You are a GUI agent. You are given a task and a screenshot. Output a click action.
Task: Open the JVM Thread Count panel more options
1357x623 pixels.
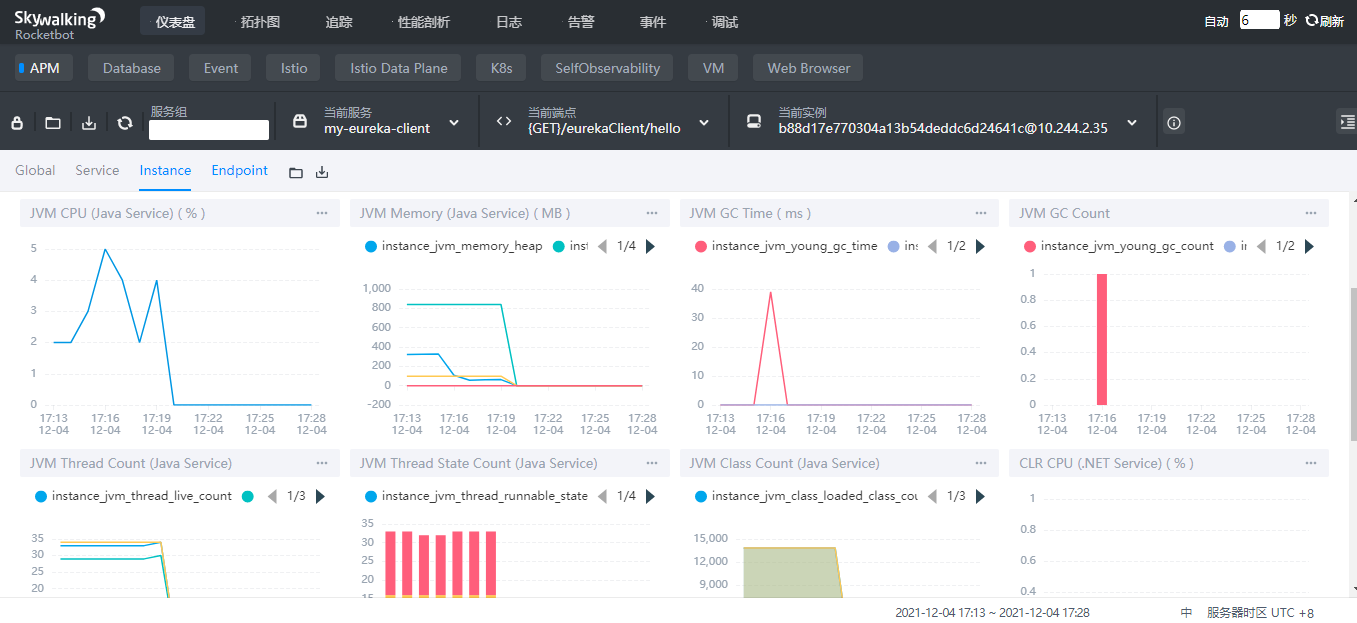(322, 463)
